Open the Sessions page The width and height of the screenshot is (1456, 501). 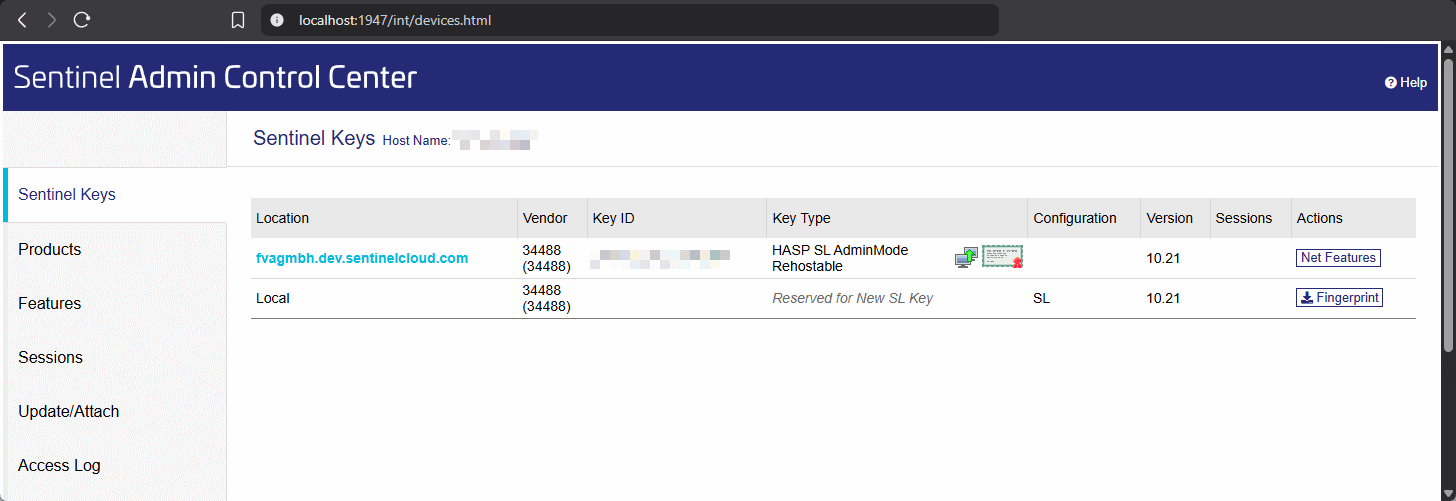coord(51,357)
